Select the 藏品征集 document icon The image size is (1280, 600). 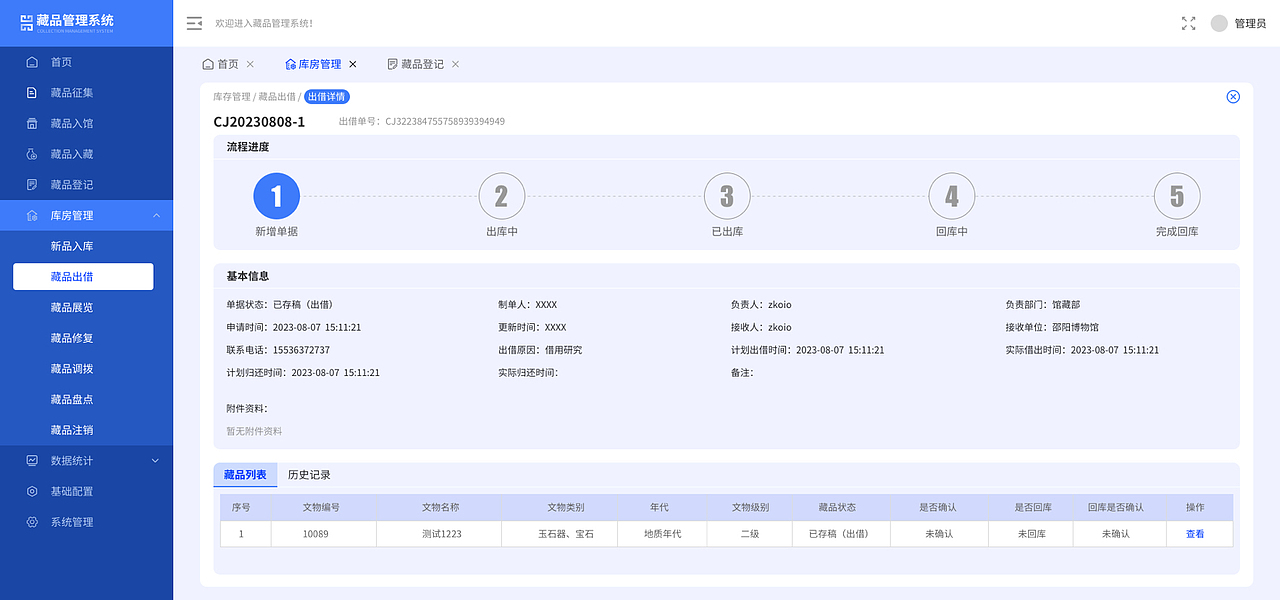[x=30, y=92]
